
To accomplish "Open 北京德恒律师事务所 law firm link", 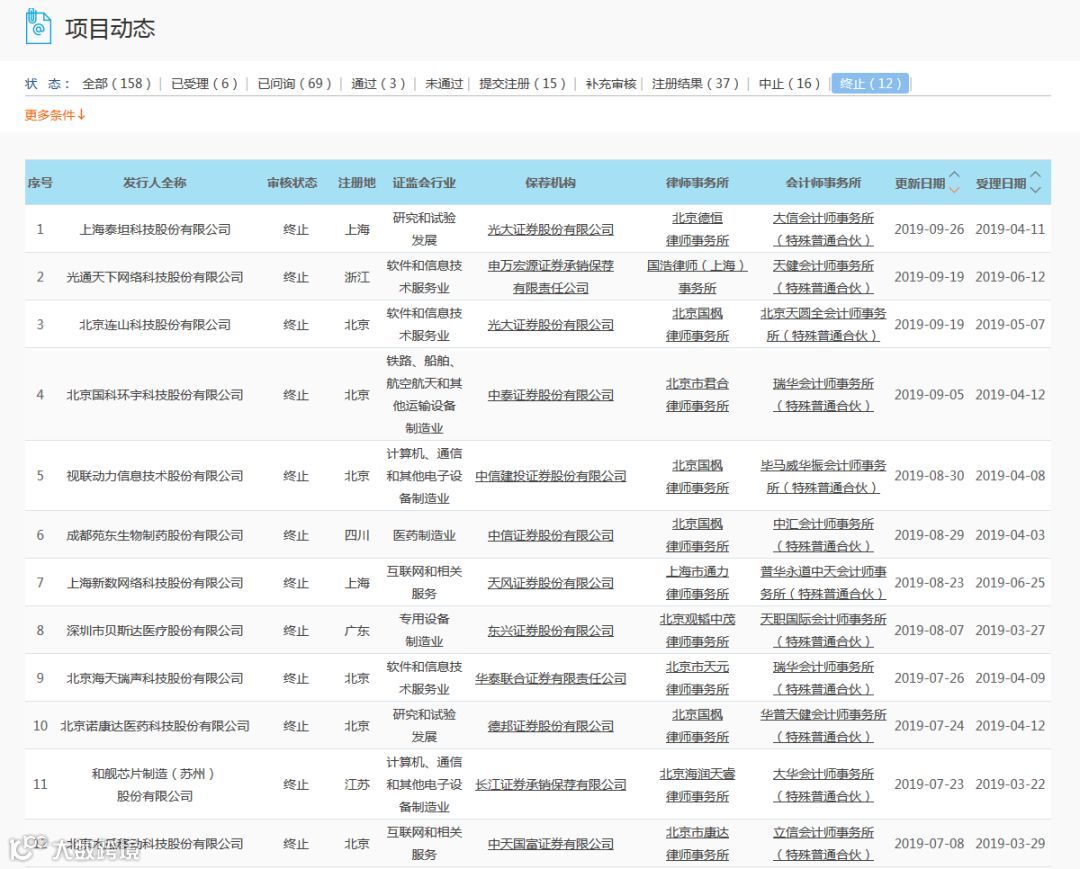I will pyautogui.click(x=697, y=229).
